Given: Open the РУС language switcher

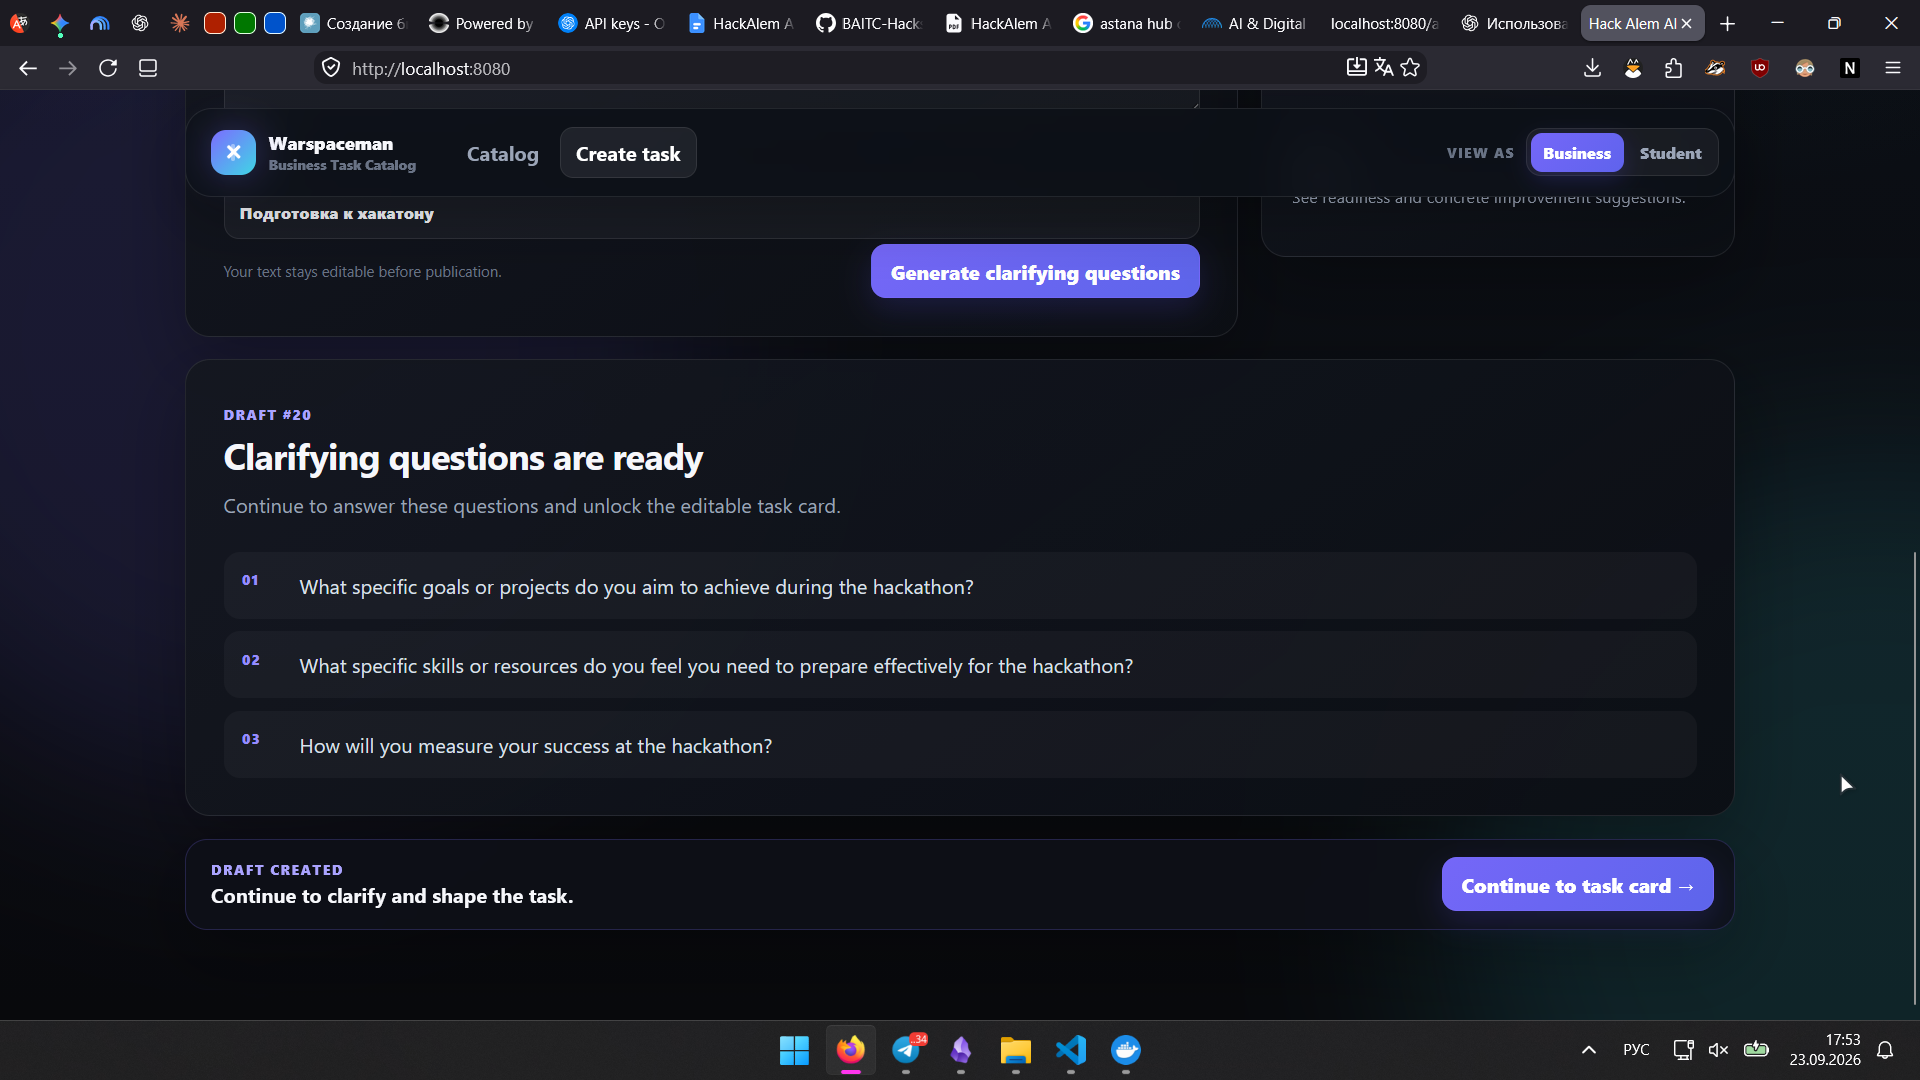Looking at the screenshot, I should tap(1636, 1049).
